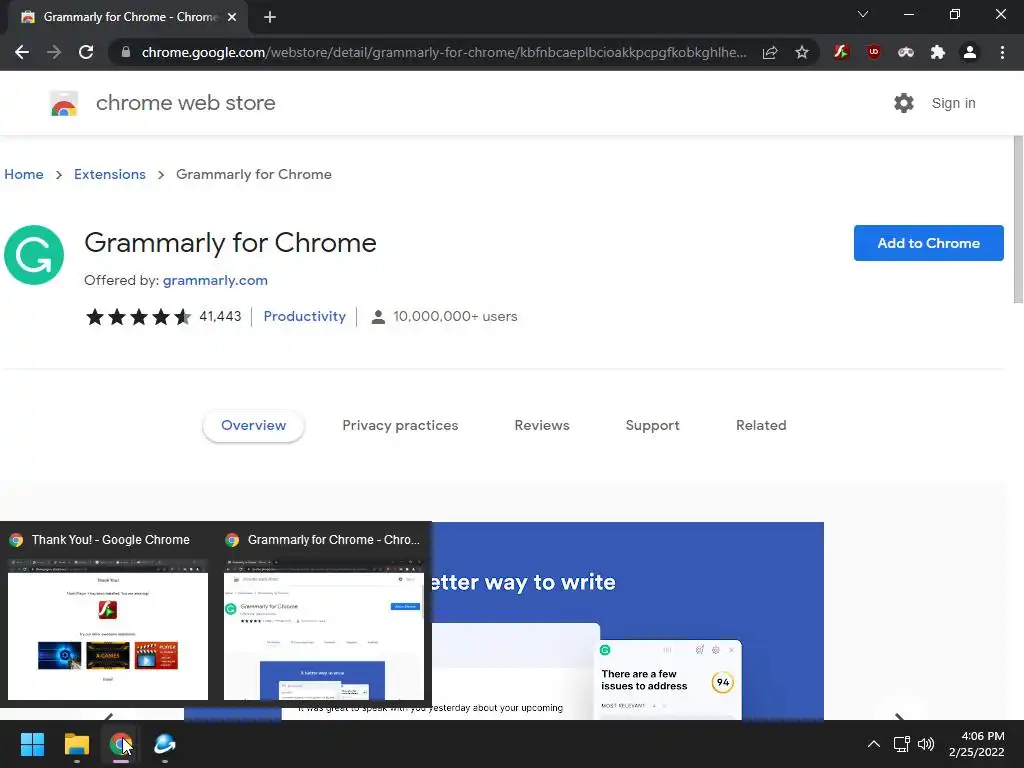Click the address bar URL
This screenshot has height=768, width=1024.
443,52
